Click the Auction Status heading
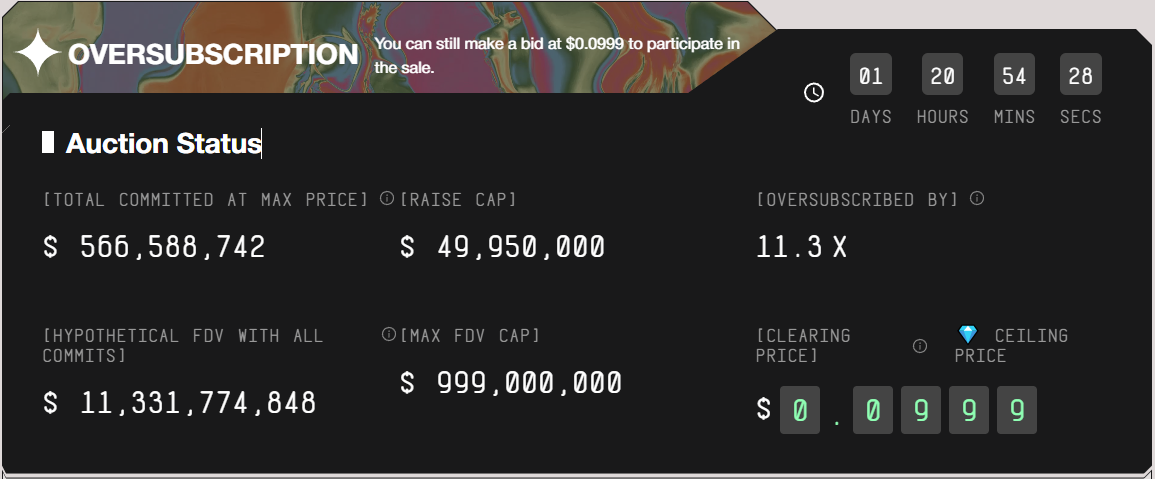 [x=163, y=143]
